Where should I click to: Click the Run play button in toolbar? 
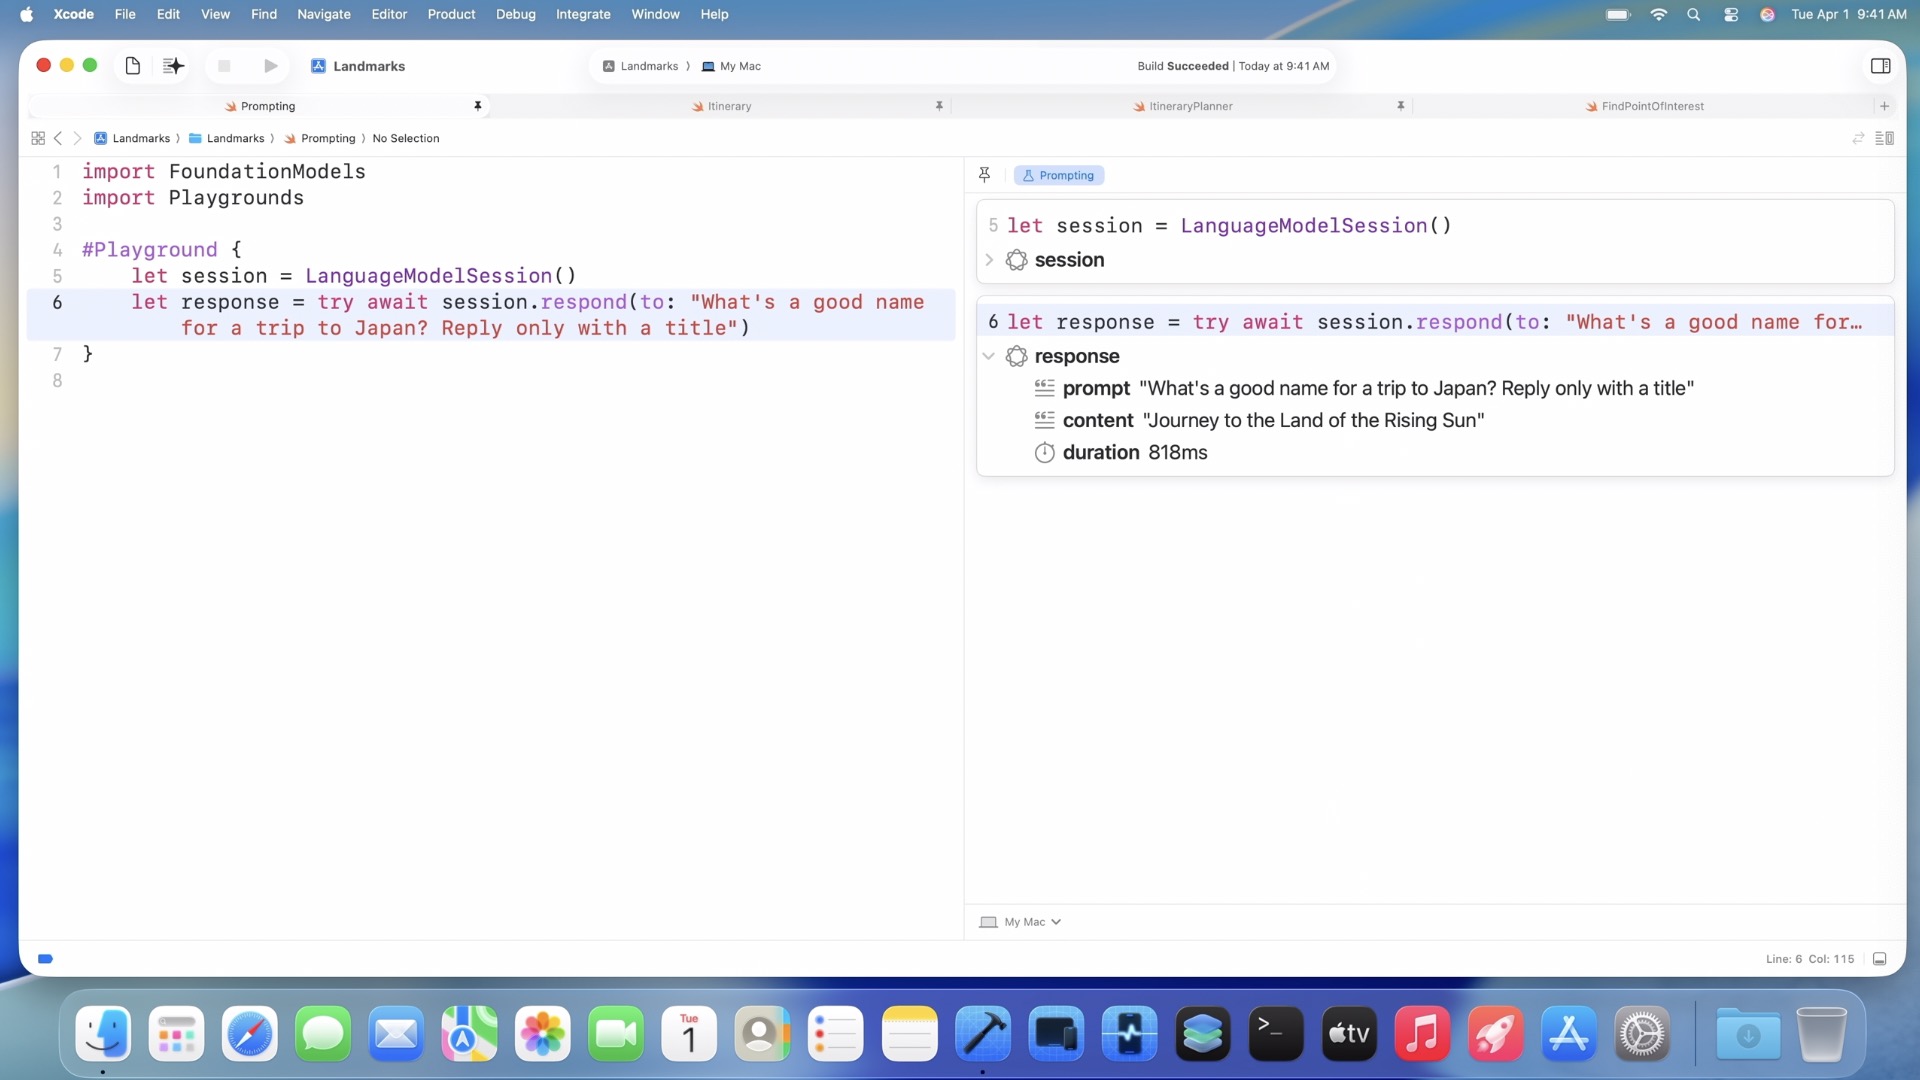(x=270, y=66)
